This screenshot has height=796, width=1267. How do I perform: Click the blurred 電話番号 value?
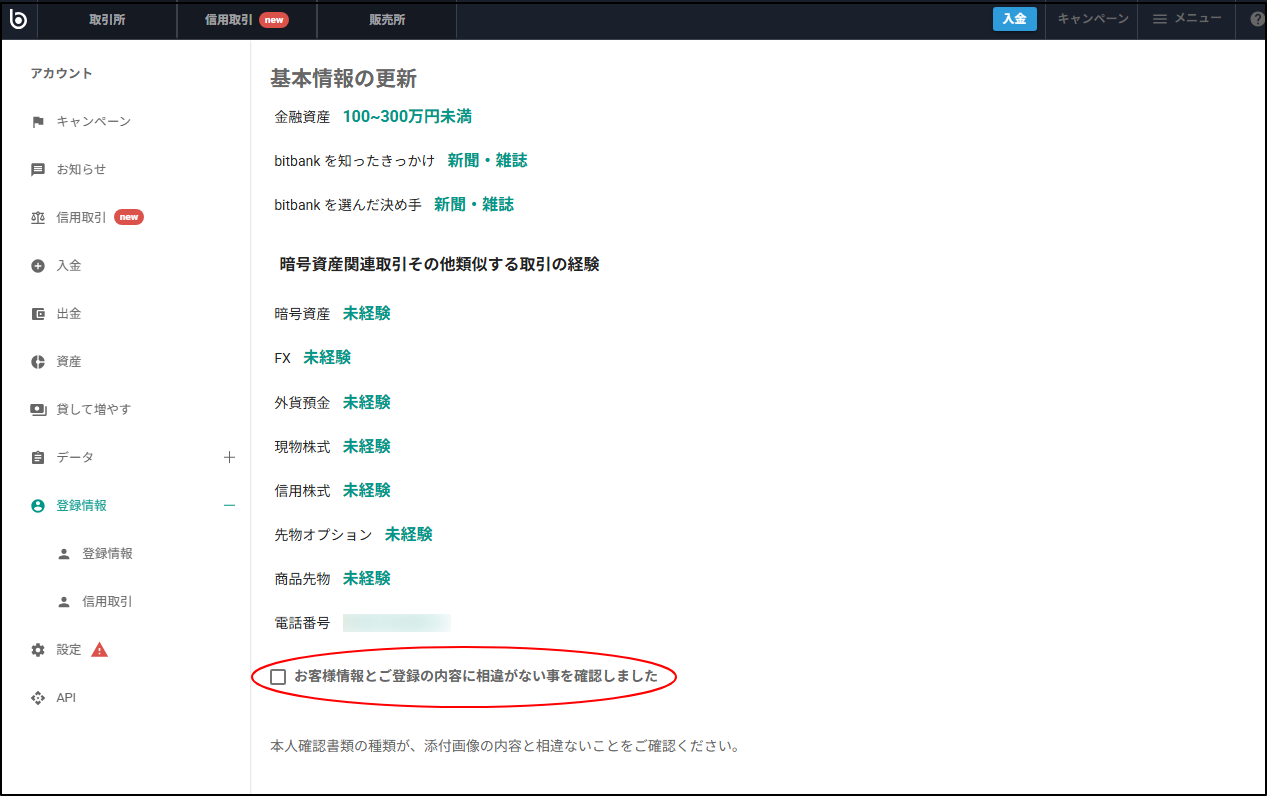pos(396,623)
